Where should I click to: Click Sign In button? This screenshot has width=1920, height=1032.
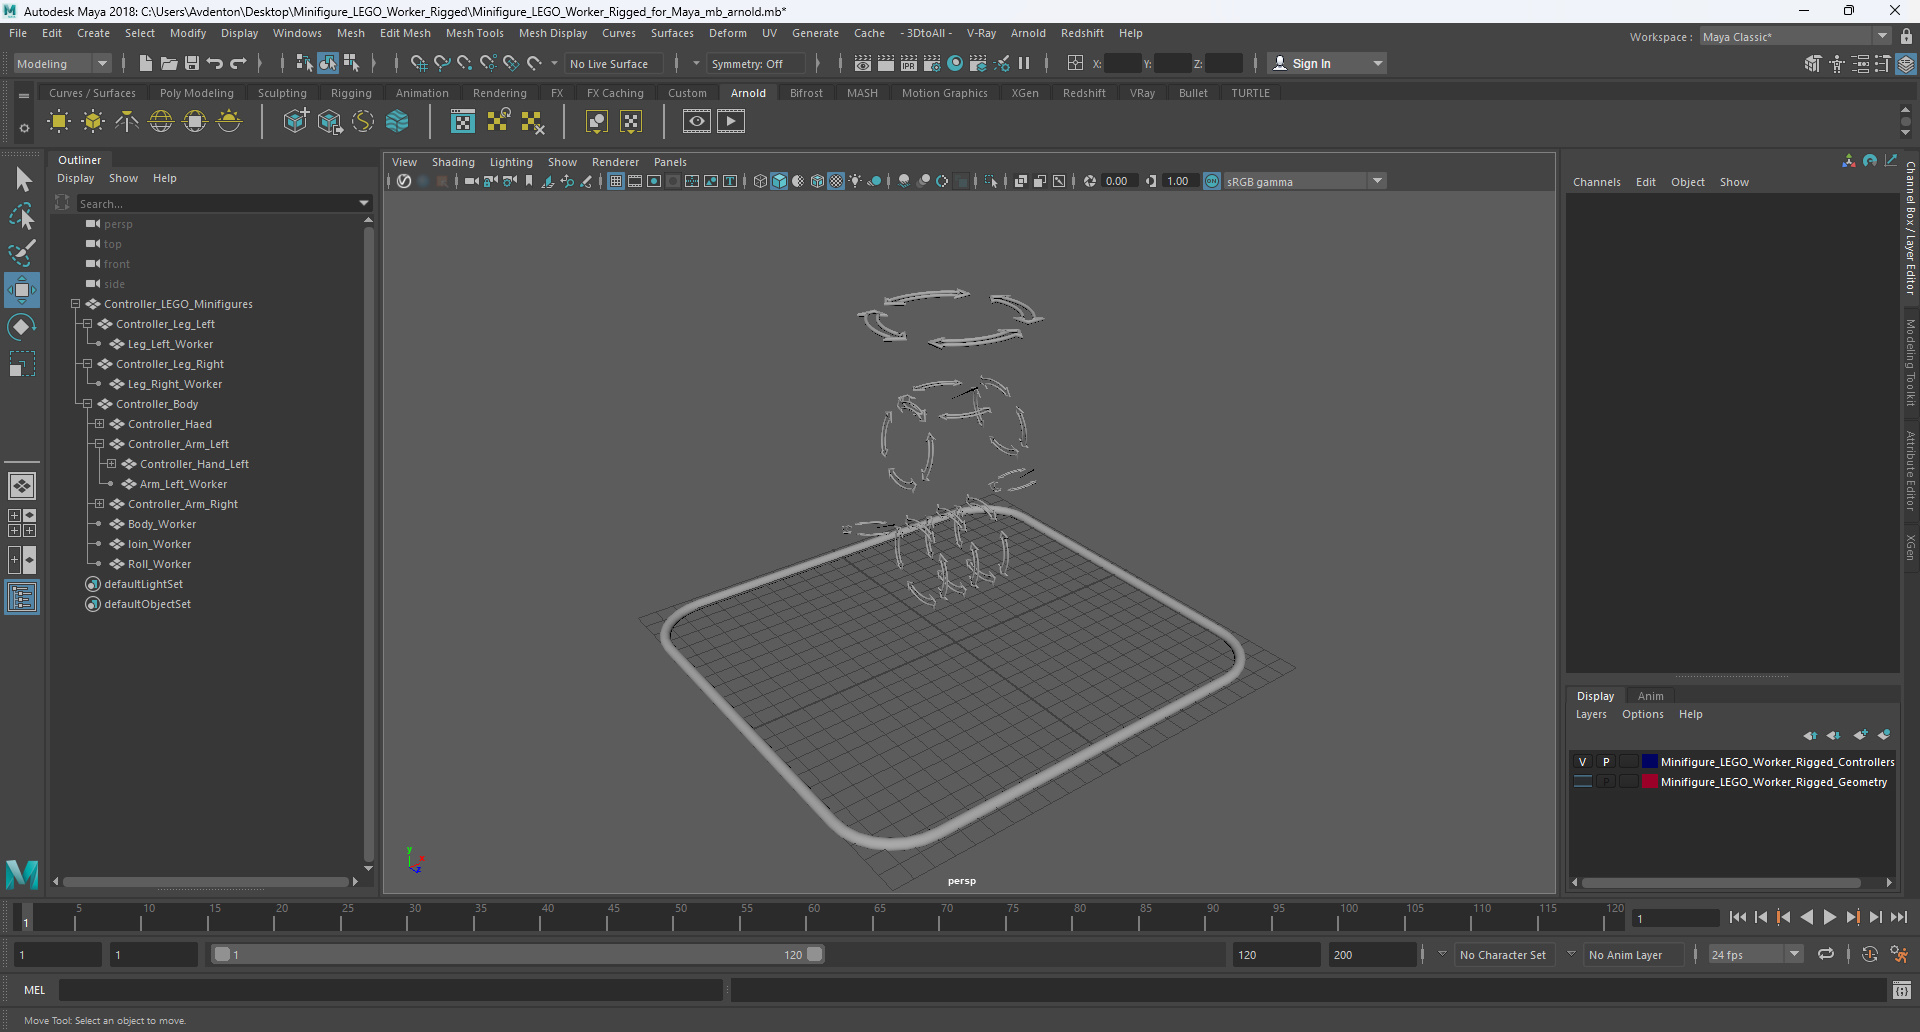[1327, 63]
